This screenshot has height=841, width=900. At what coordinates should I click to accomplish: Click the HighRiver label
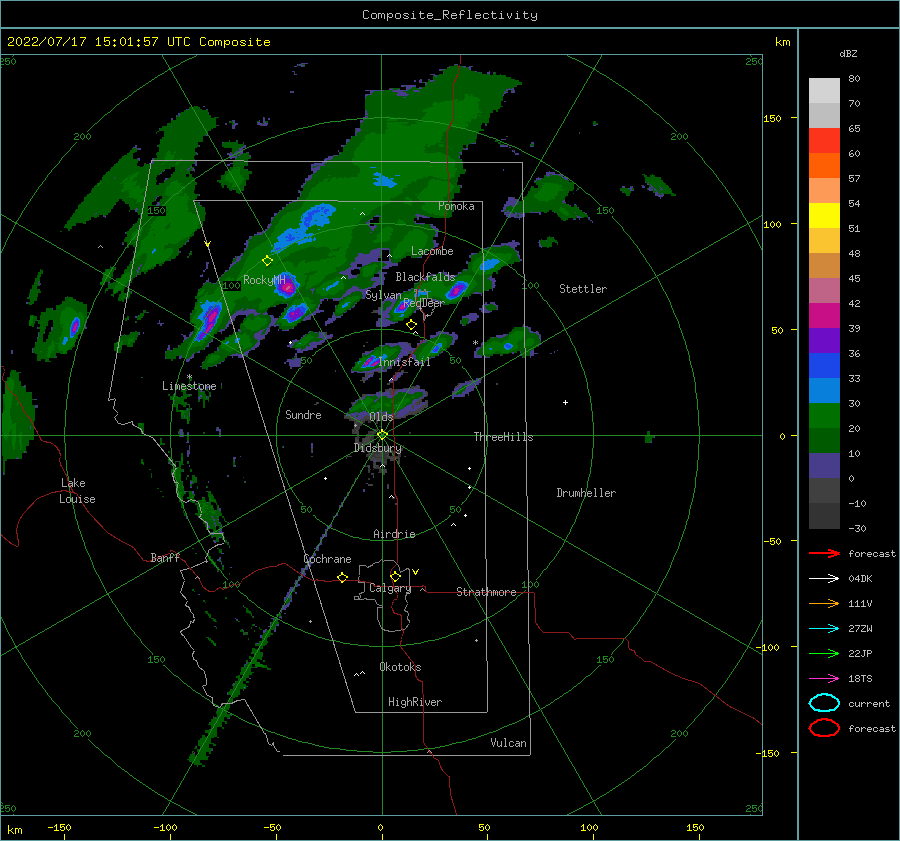point(415,702)
